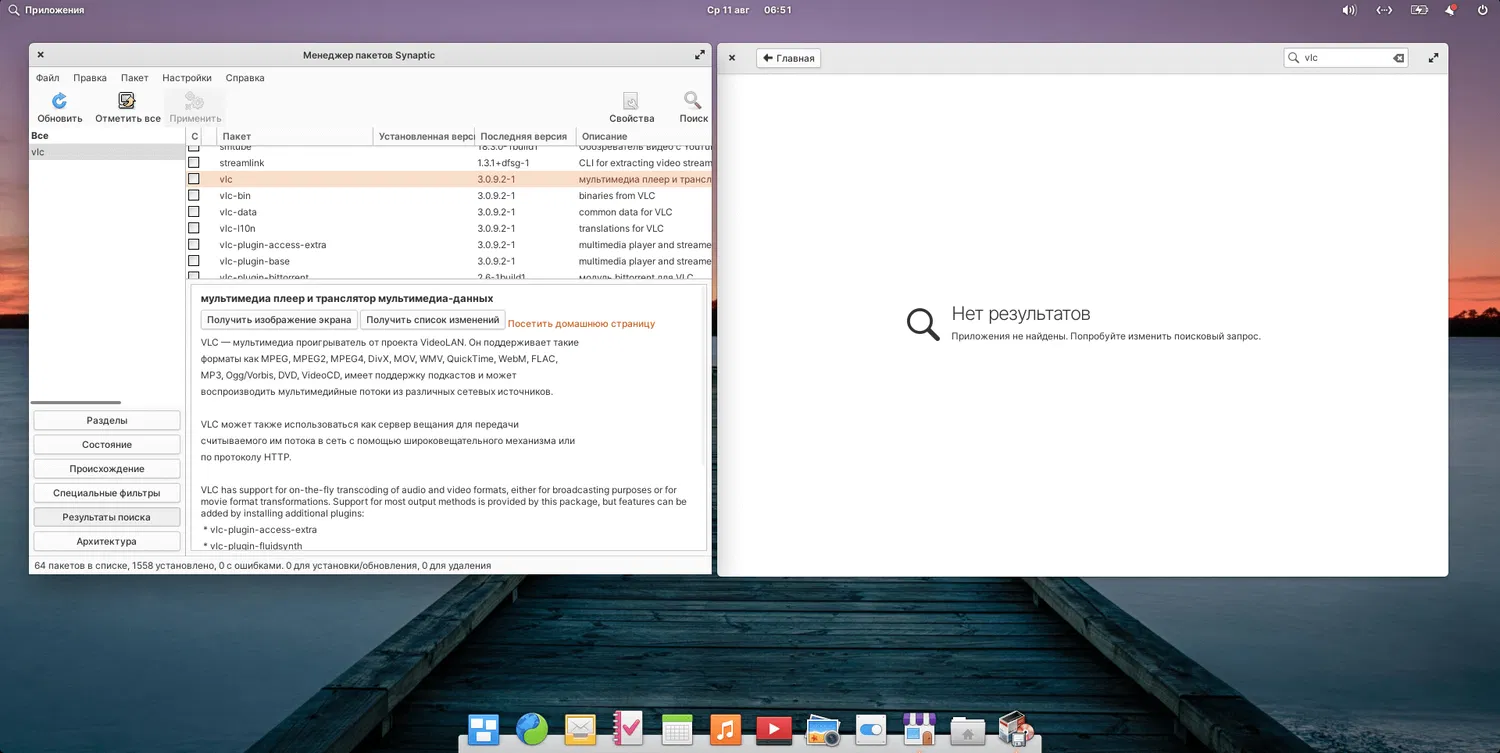Click the AppCenter store icon in the dock
The width and height of the screenshot is (1500, 753).
tap(919, 730)
